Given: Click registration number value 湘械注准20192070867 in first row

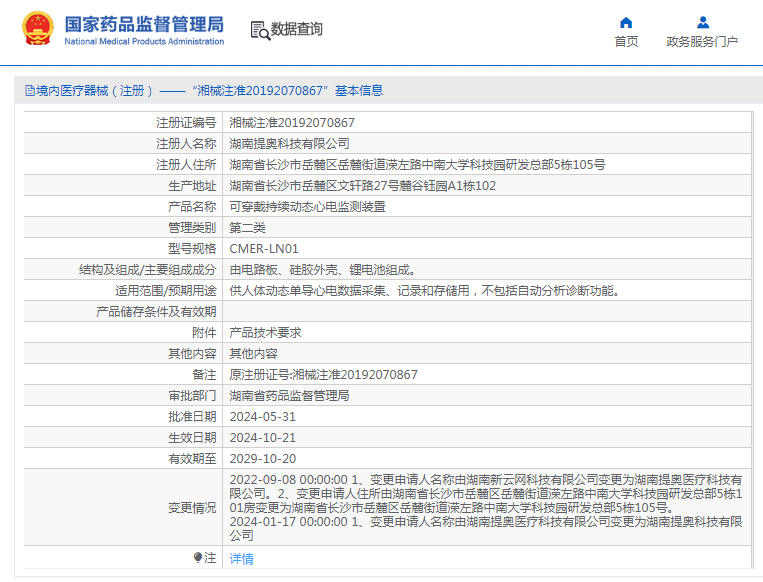Looking at the screenshot, I should click(292, 123).
